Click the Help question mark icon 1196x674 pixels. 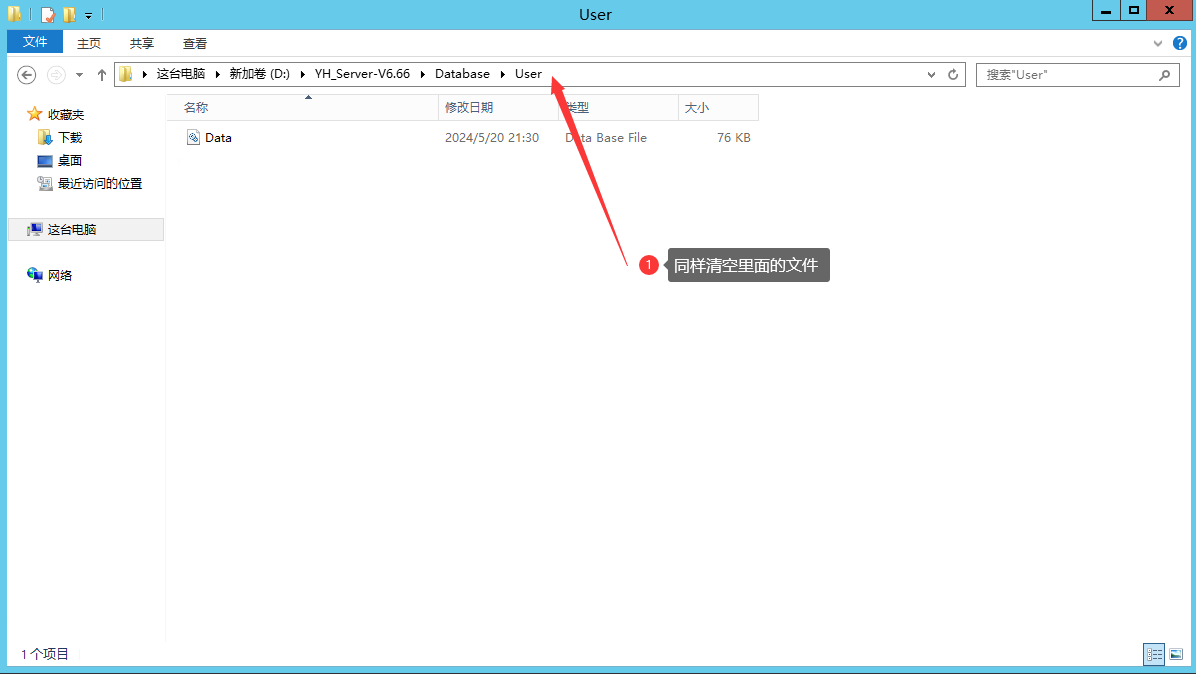(1179, 43)
